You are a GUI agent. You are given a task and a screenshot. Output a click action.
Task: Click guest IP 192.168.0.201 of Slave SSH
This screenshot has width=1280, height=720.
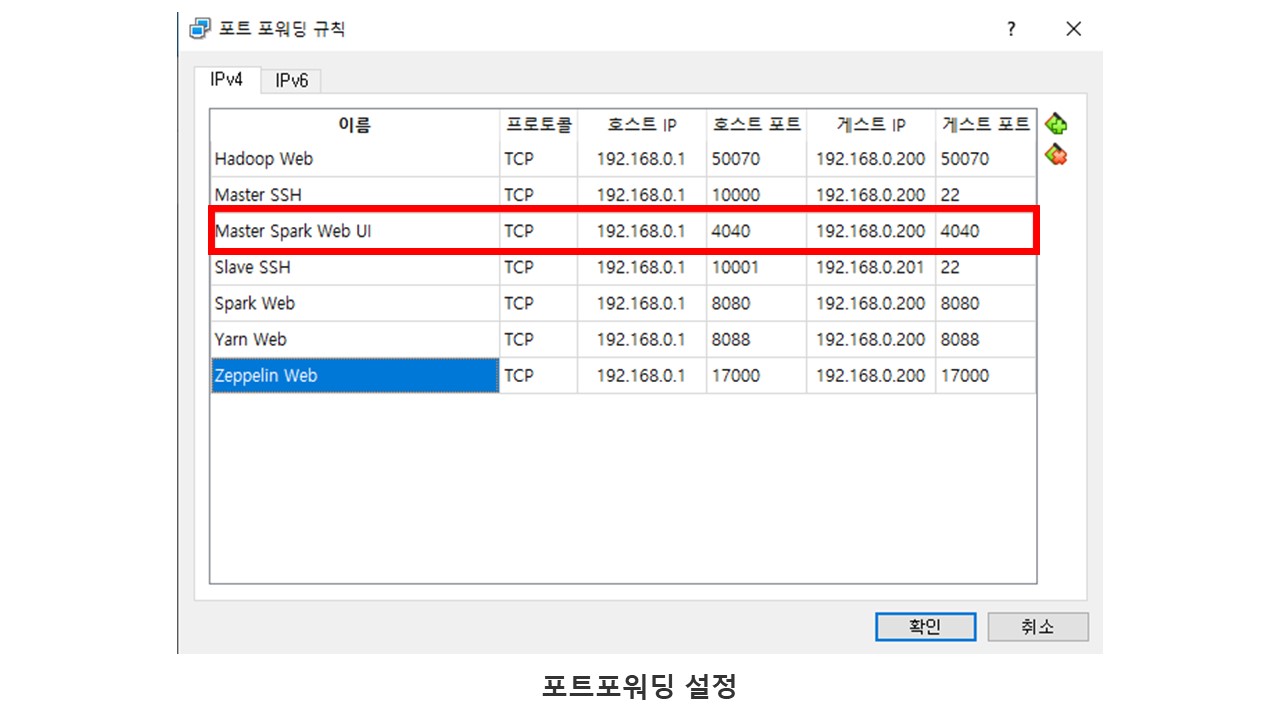[x=871, y=267]
